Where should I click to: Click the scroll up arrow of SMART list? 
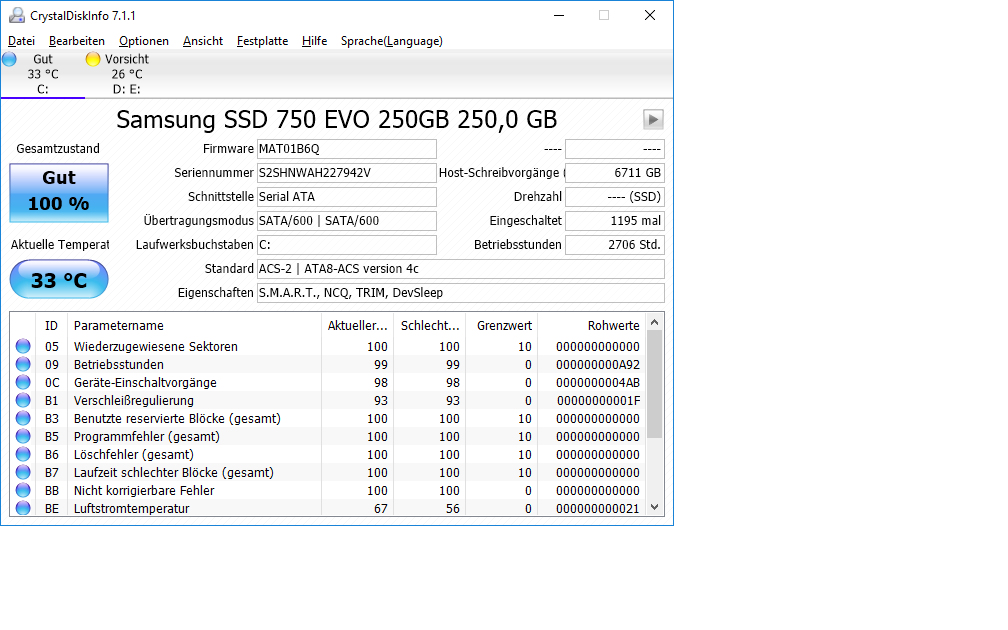654,322
